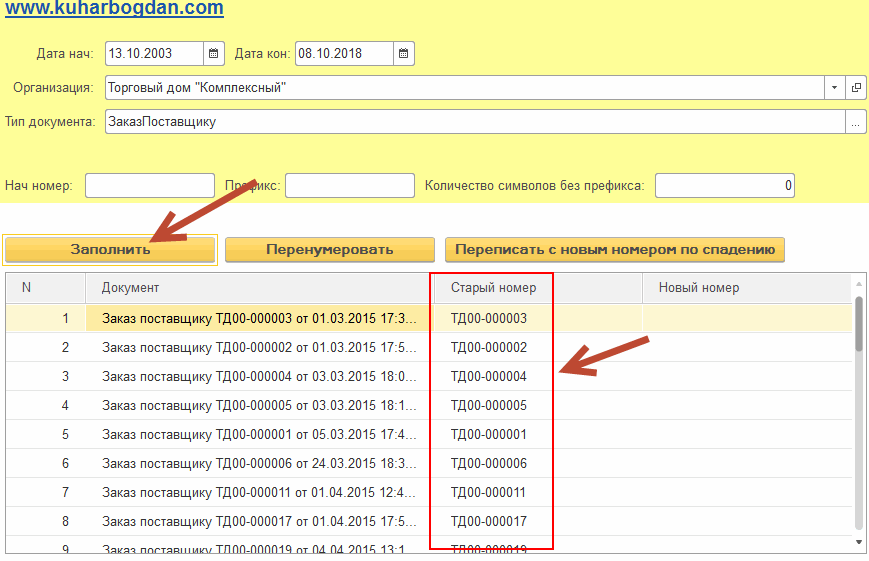Click Количество символов без префикса field
The width and height of the screenshot is (869, 561).
[725, 186]
